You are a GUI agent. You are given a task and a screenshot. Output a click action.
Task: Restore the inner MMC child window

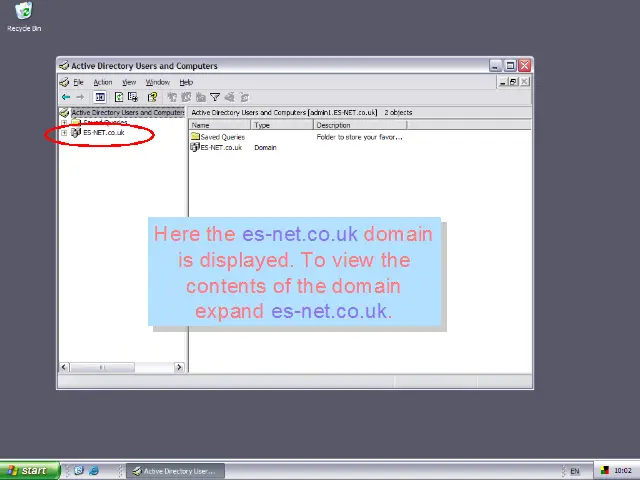point(513,82)
